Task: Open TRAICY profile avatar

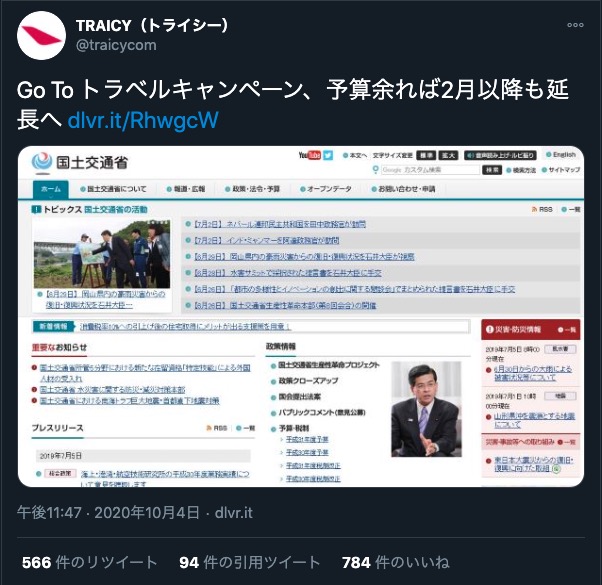Action: pyautogui.click(x=41, y=35)
